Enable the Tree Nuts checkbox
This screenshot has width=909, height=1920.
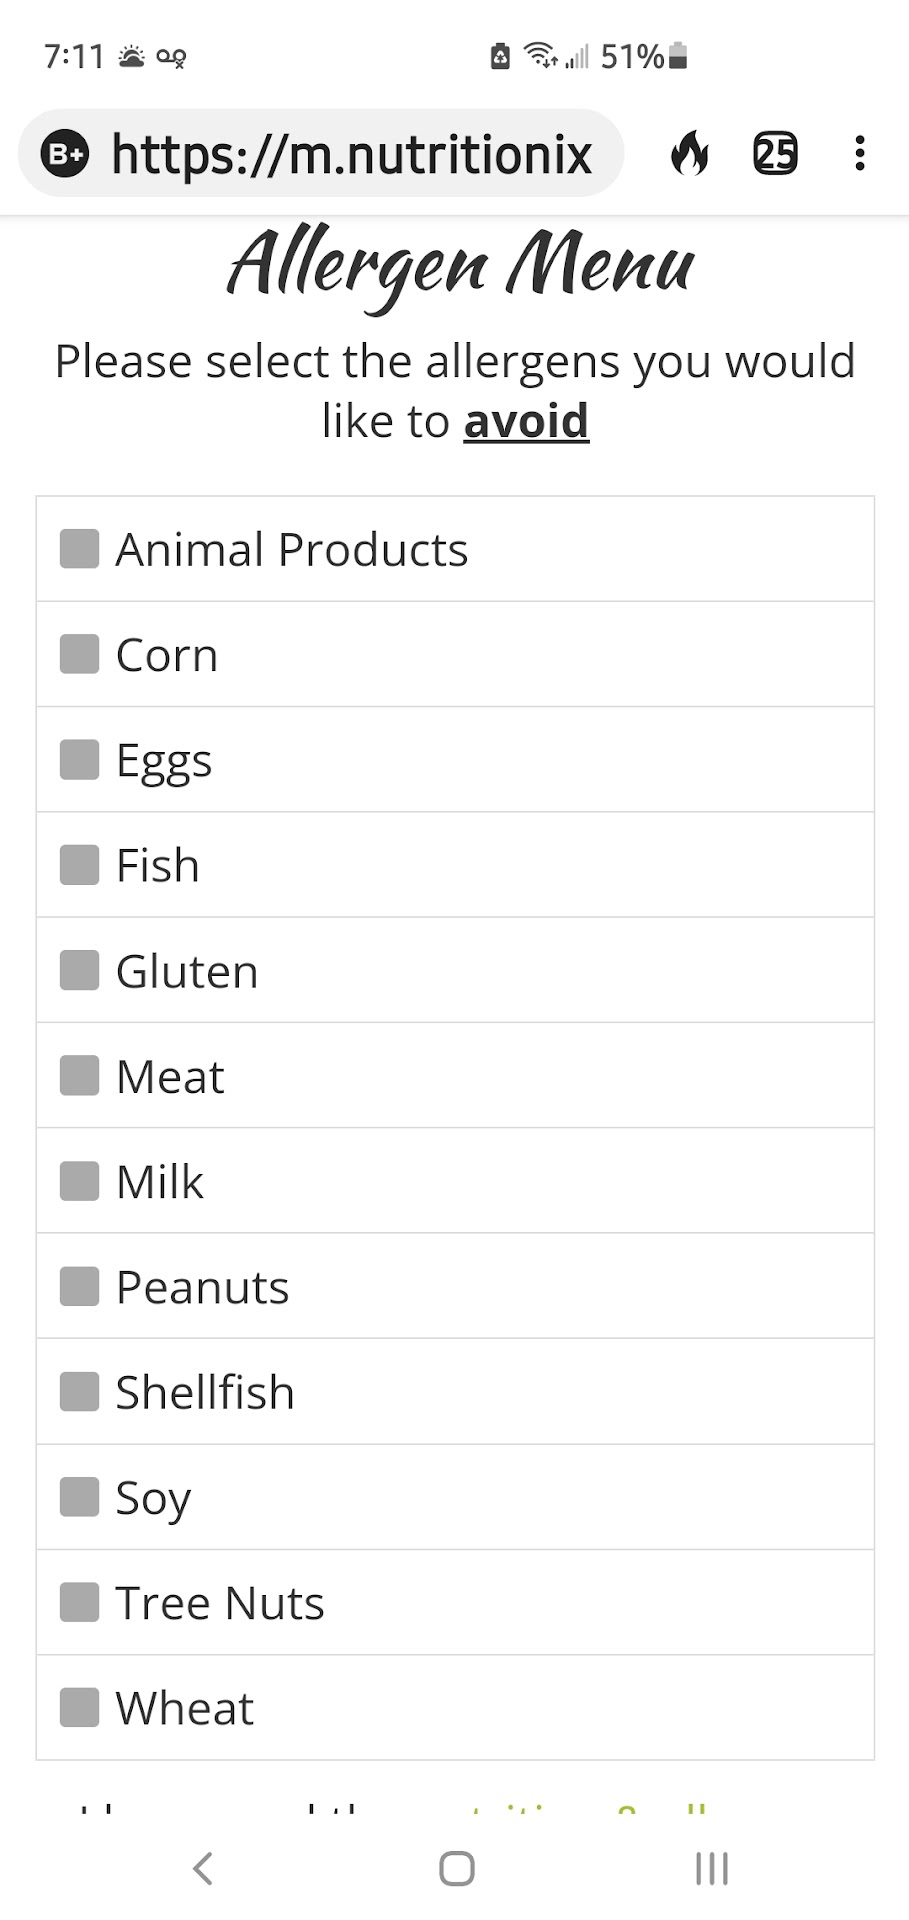(x=80, y=1602)
